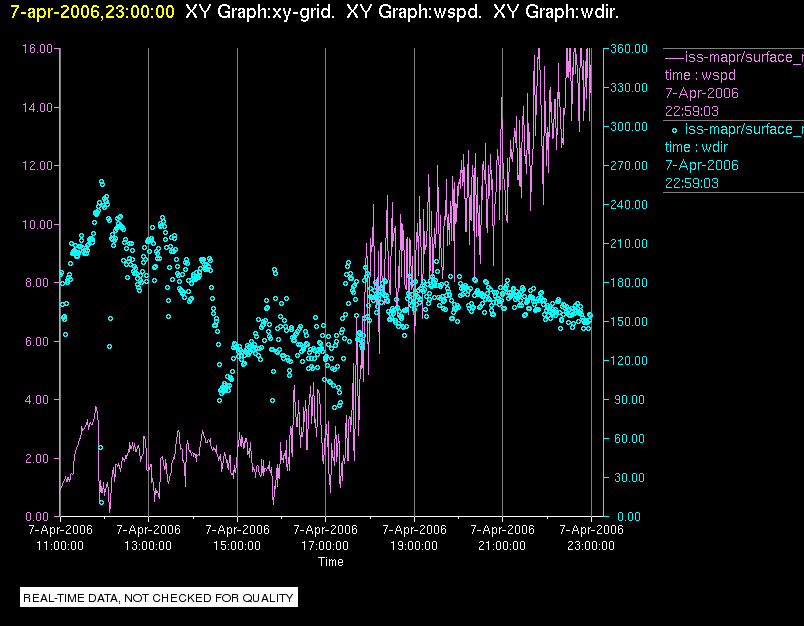The width and height of the screenshot is (804, 626).
Task: Click the 30.00 wind direction axis label
Action: pos(629,477)
